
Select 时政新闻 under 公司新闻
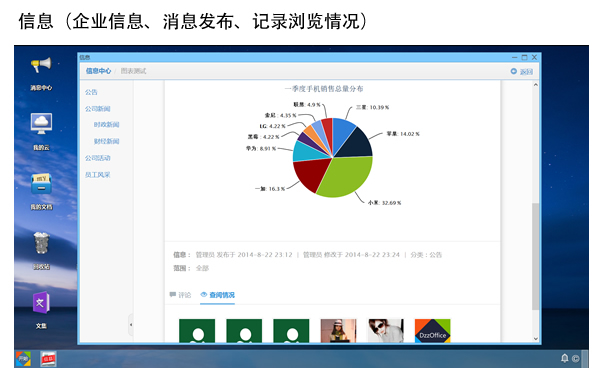coord(106,124)
